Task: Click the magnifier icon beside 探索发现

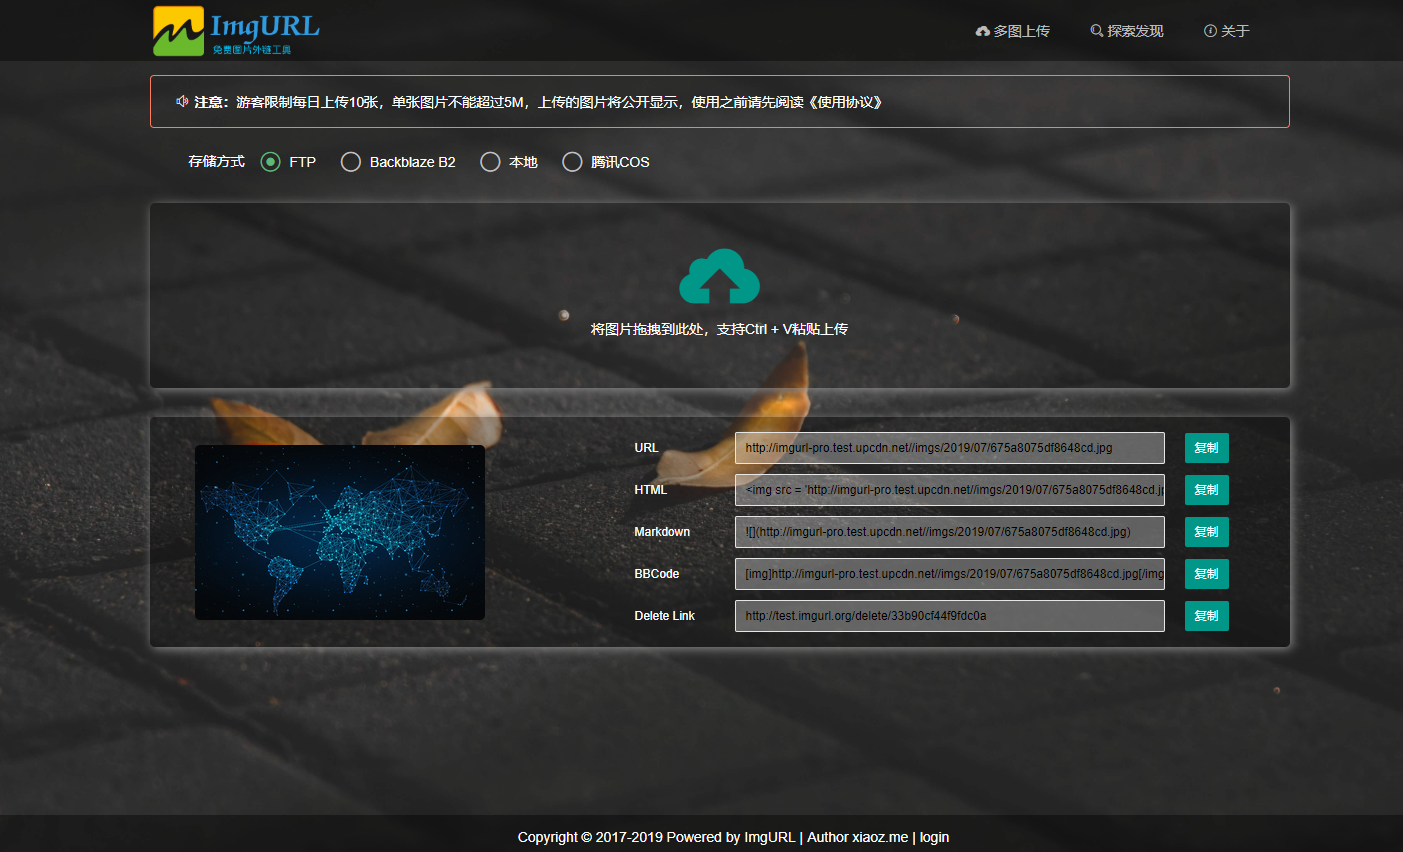Action: click(x=1096, y=31)
